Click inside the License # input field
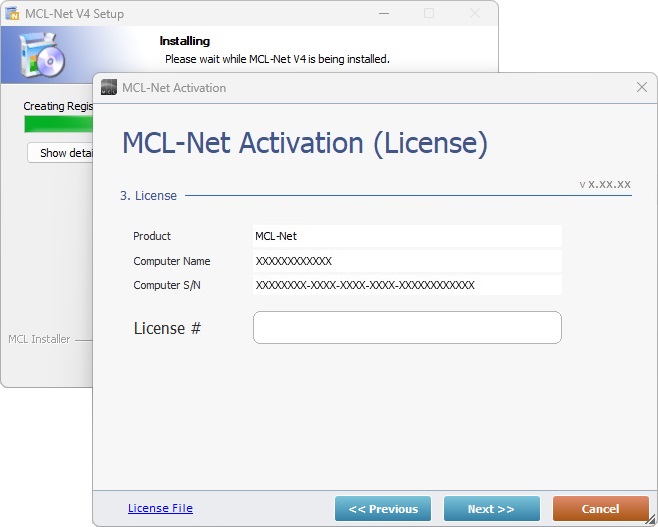658x527 pixels. click(x=407, y=328)
